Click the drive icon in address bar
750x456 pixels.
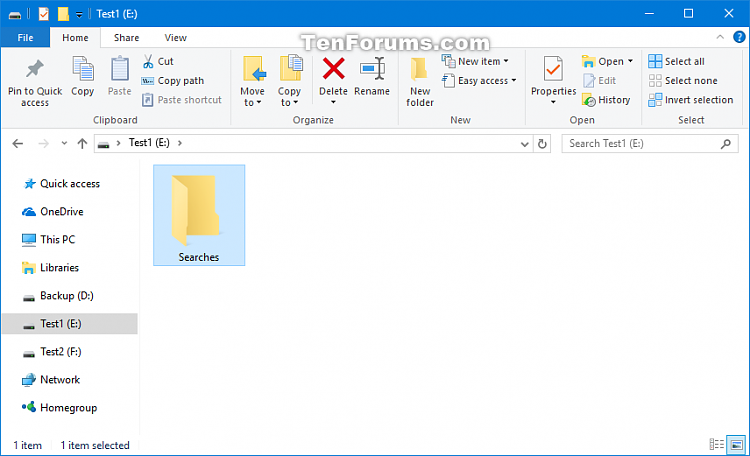pyautogui.click(x=104, y=144)
